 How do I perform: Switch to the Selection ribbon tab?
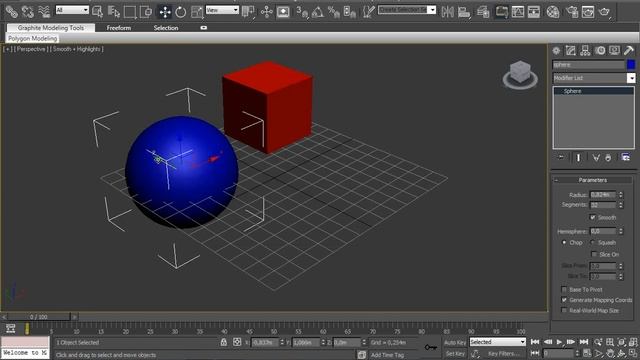click(x=166, y=28)
